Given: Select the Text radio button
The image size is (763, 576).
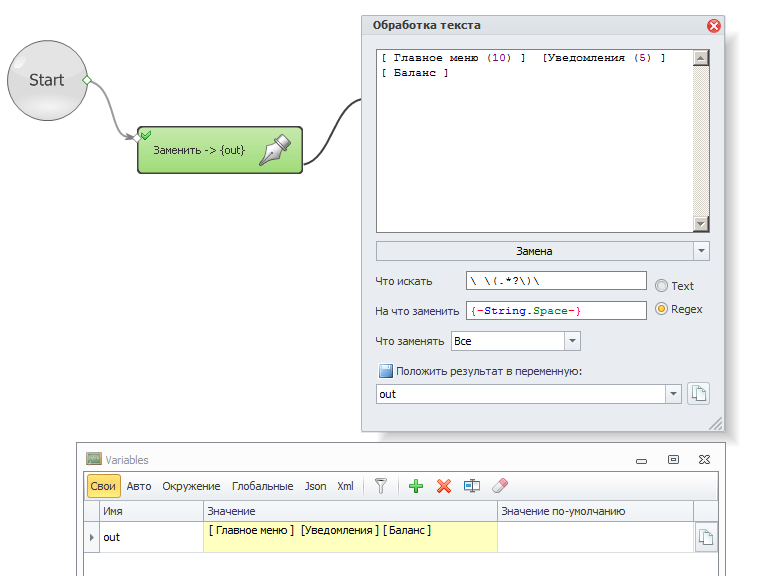Looking at the screenshot, I should (661, 285).
